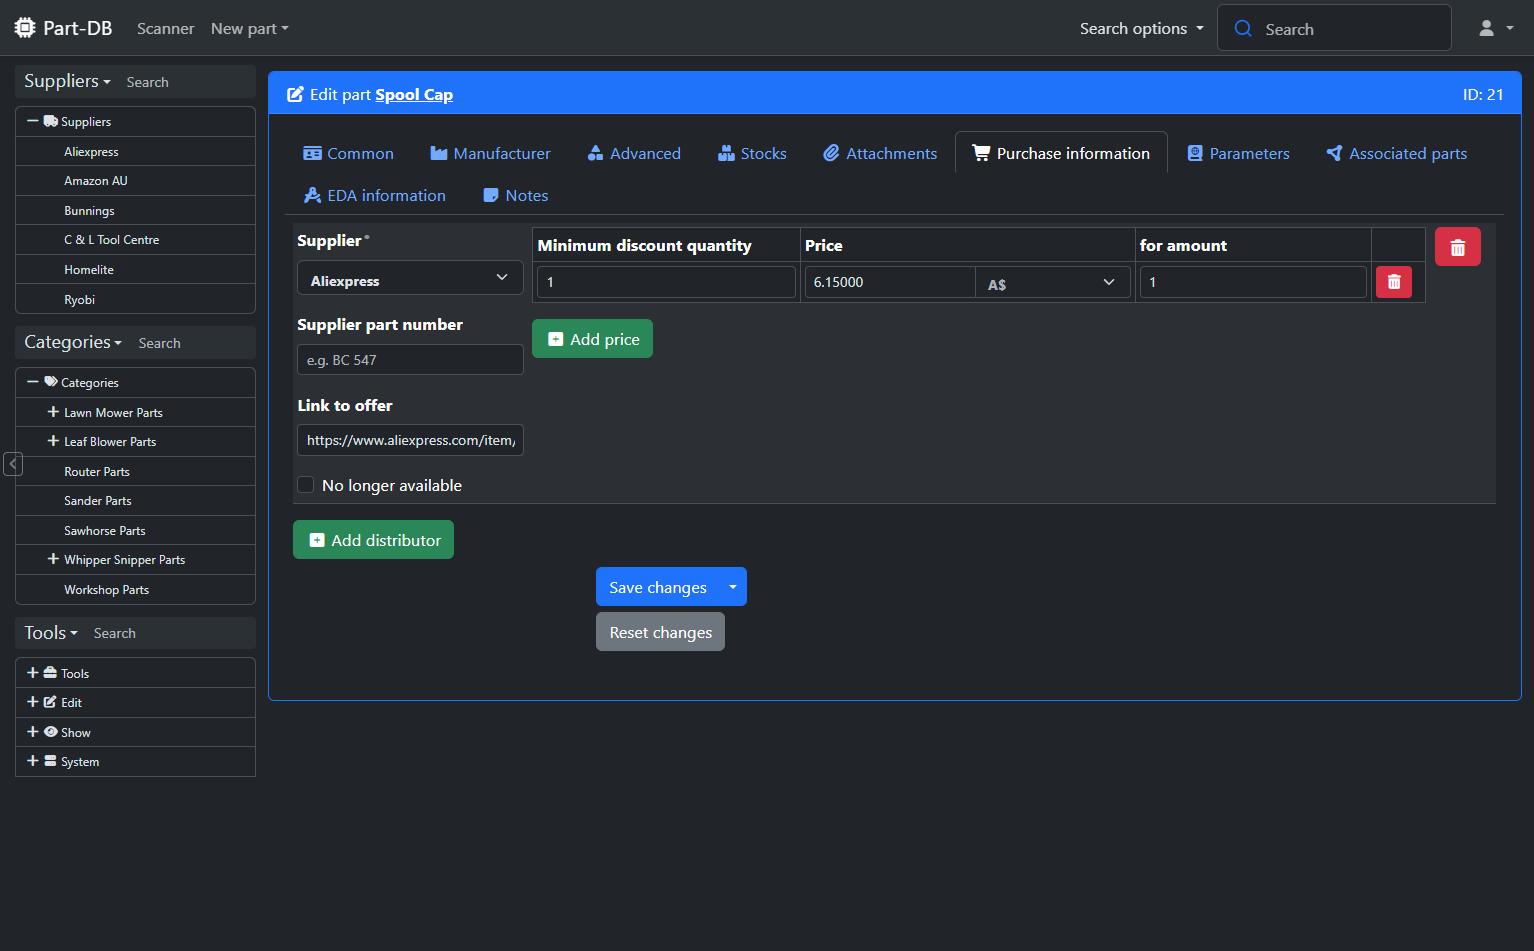Toggle the No longer available checkbox
The image size is (1534, 951).
[306, 485]
